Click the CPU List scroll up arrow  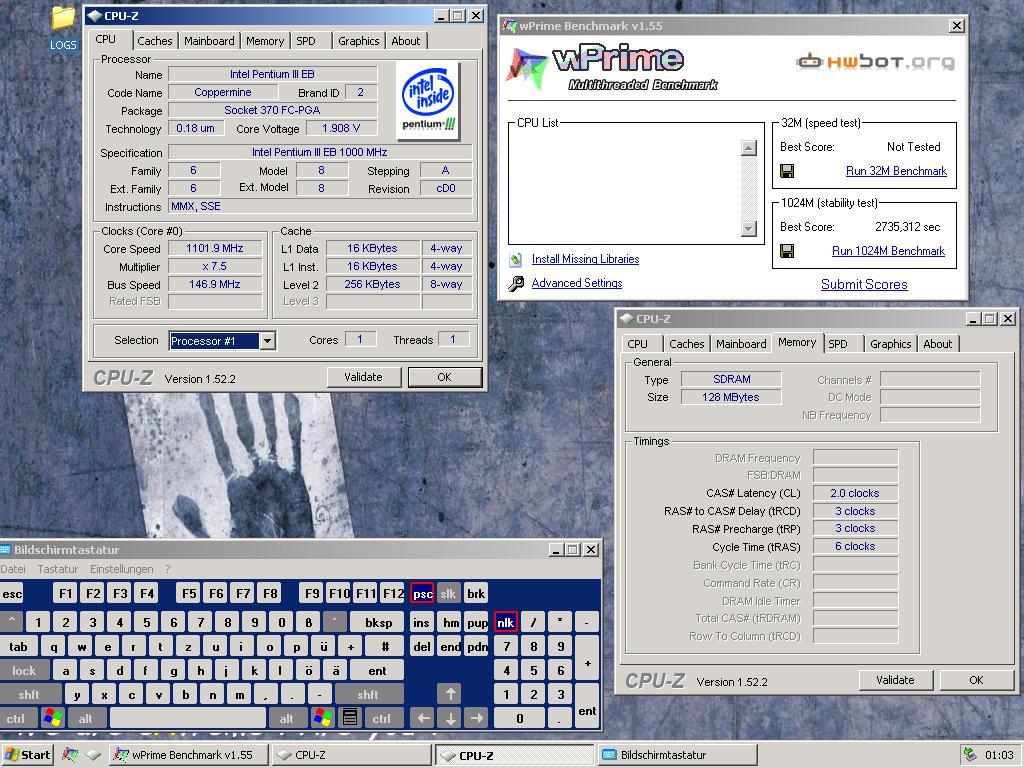(x=749, y=148)
